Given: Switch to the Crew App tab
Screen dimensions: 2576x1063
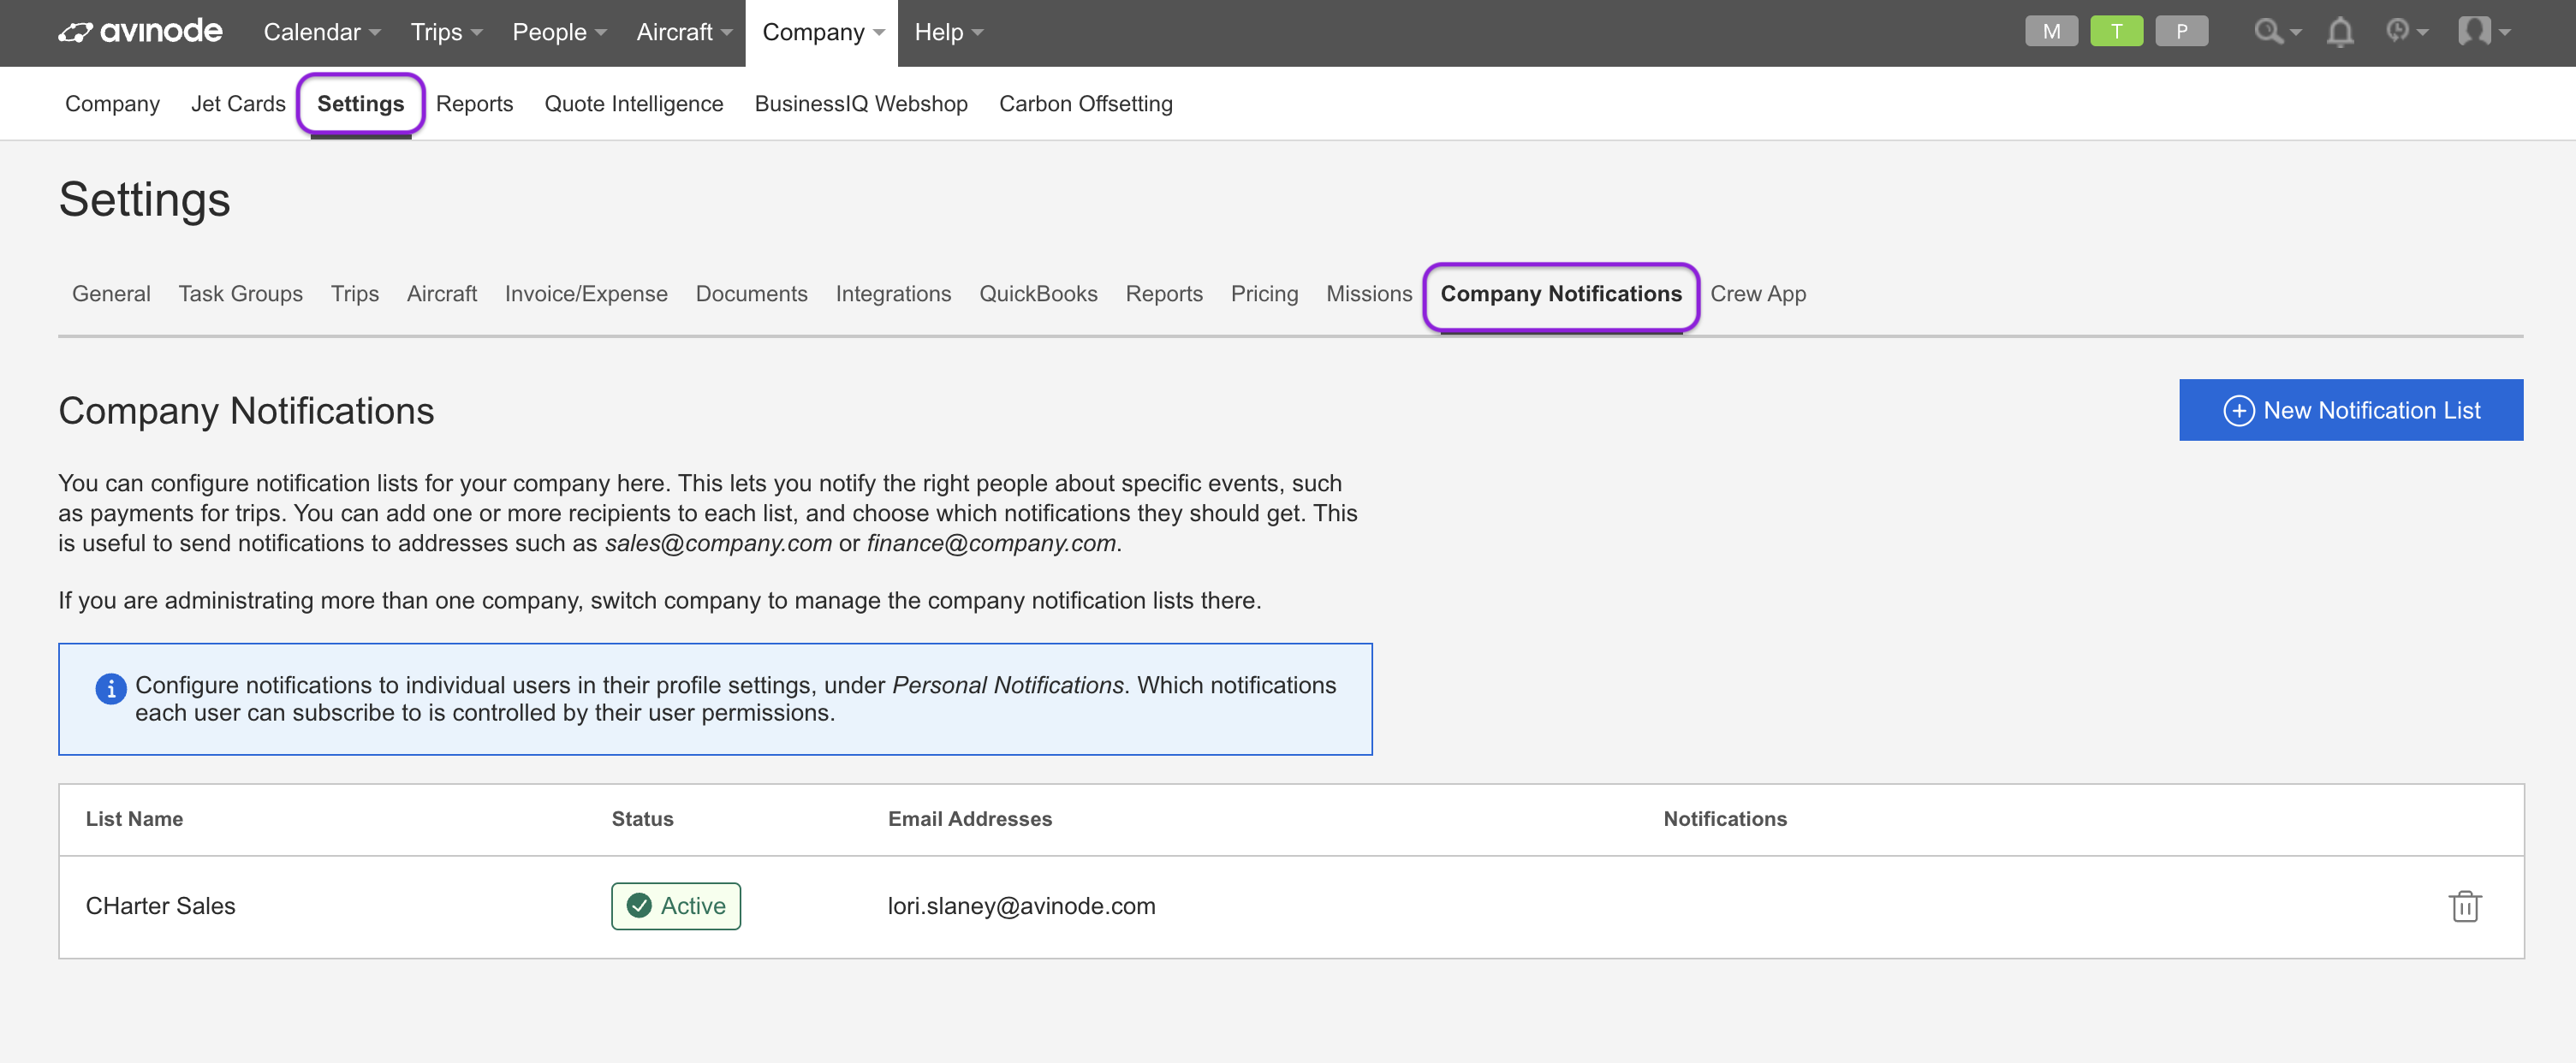Looking at the screenshot, I should pyautogui.click(x=1758, y=294).
